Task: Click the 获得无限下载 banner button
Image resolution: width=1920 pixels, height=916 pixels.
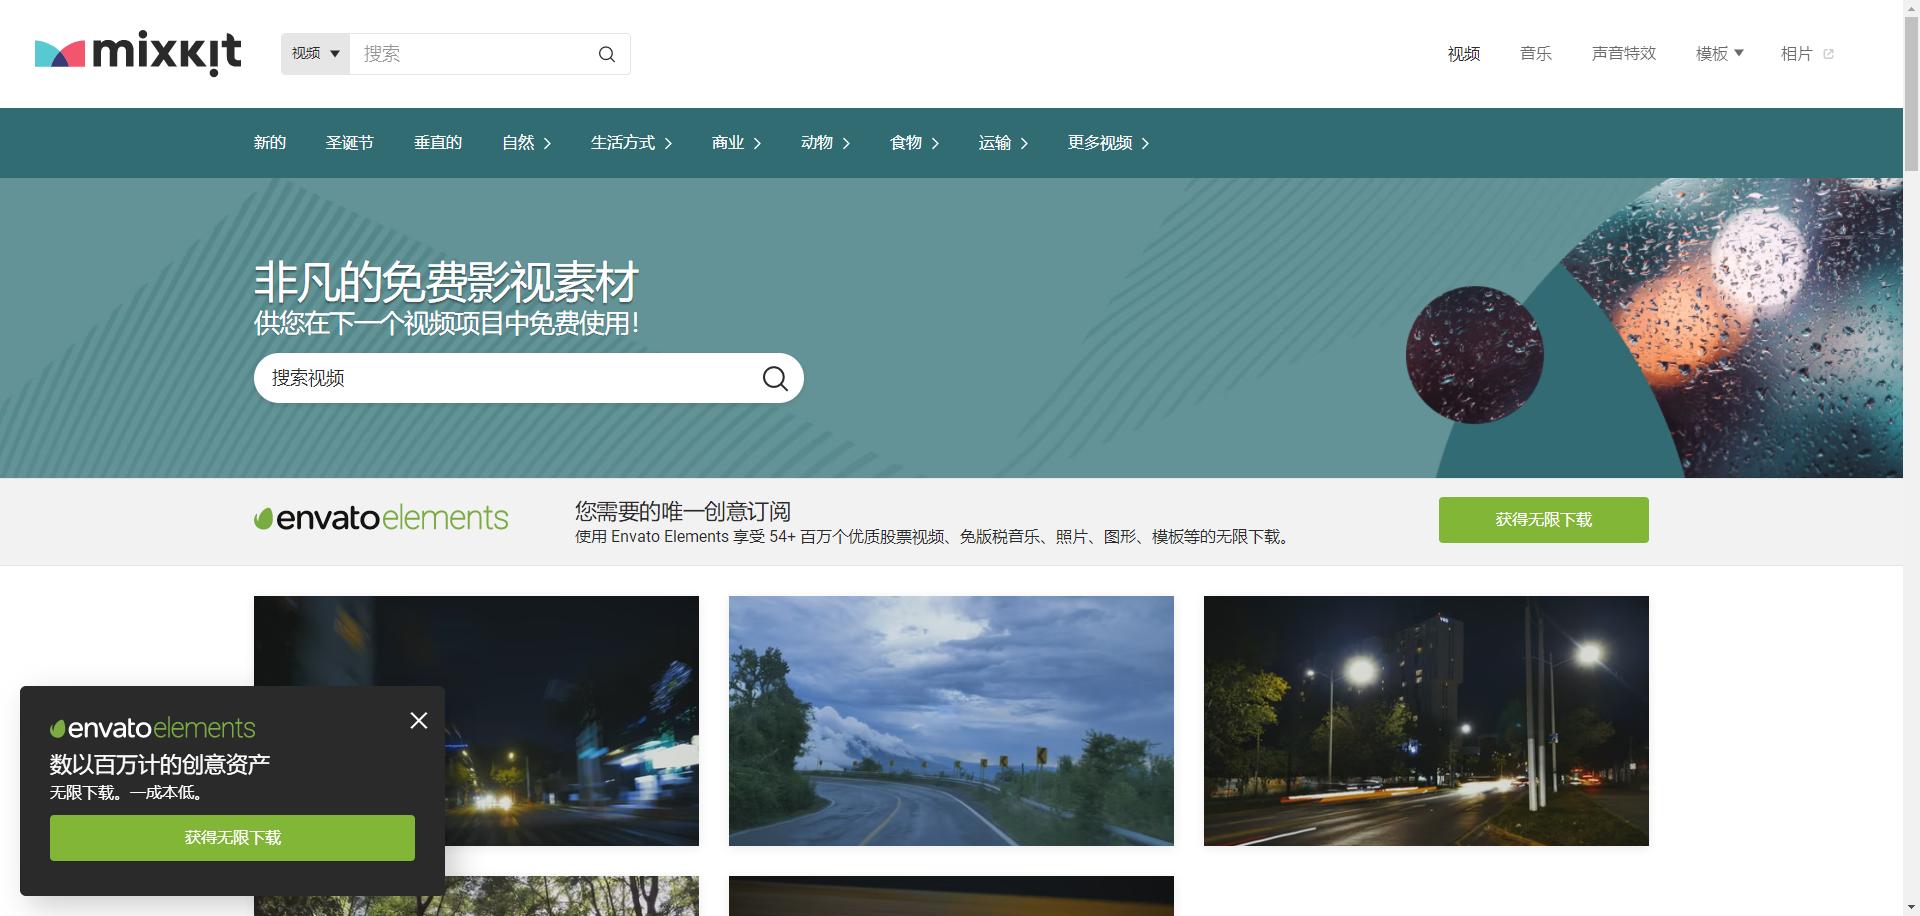Action: (1542, 519)
